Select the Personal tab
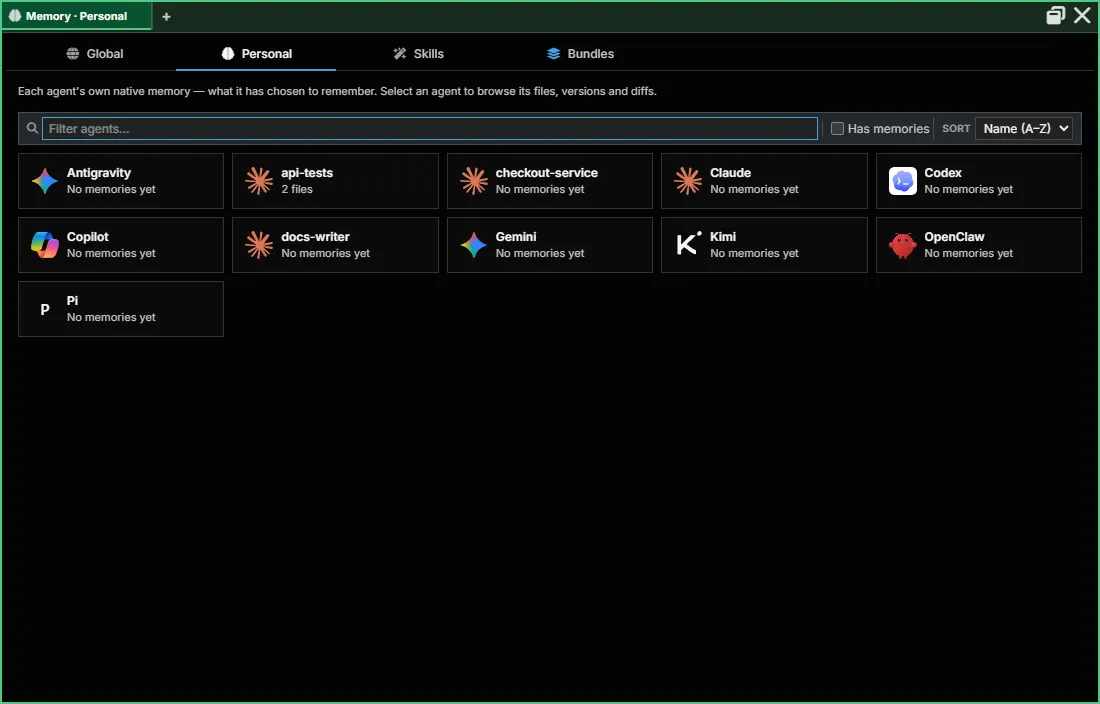Image resolution: width=1100 pixels, height=704 pixels. [256, 53]
